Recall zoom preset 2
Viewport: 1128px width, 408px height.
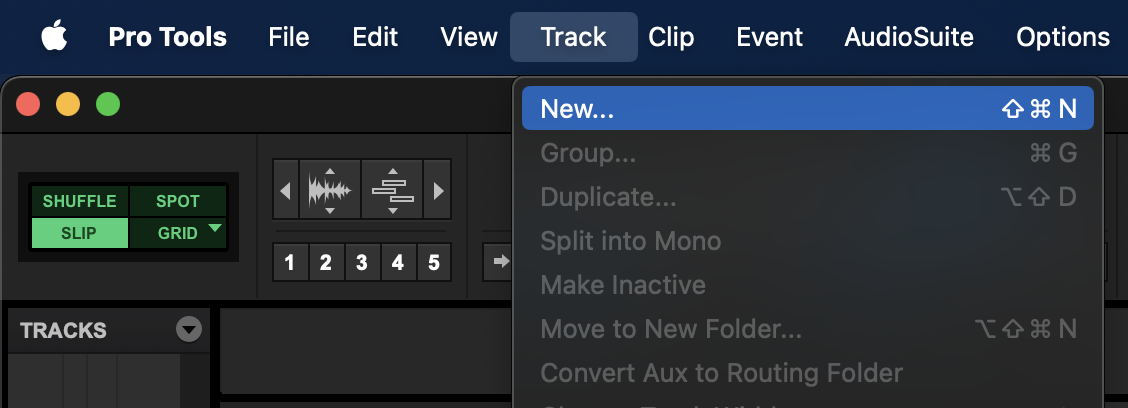point(326,263)
